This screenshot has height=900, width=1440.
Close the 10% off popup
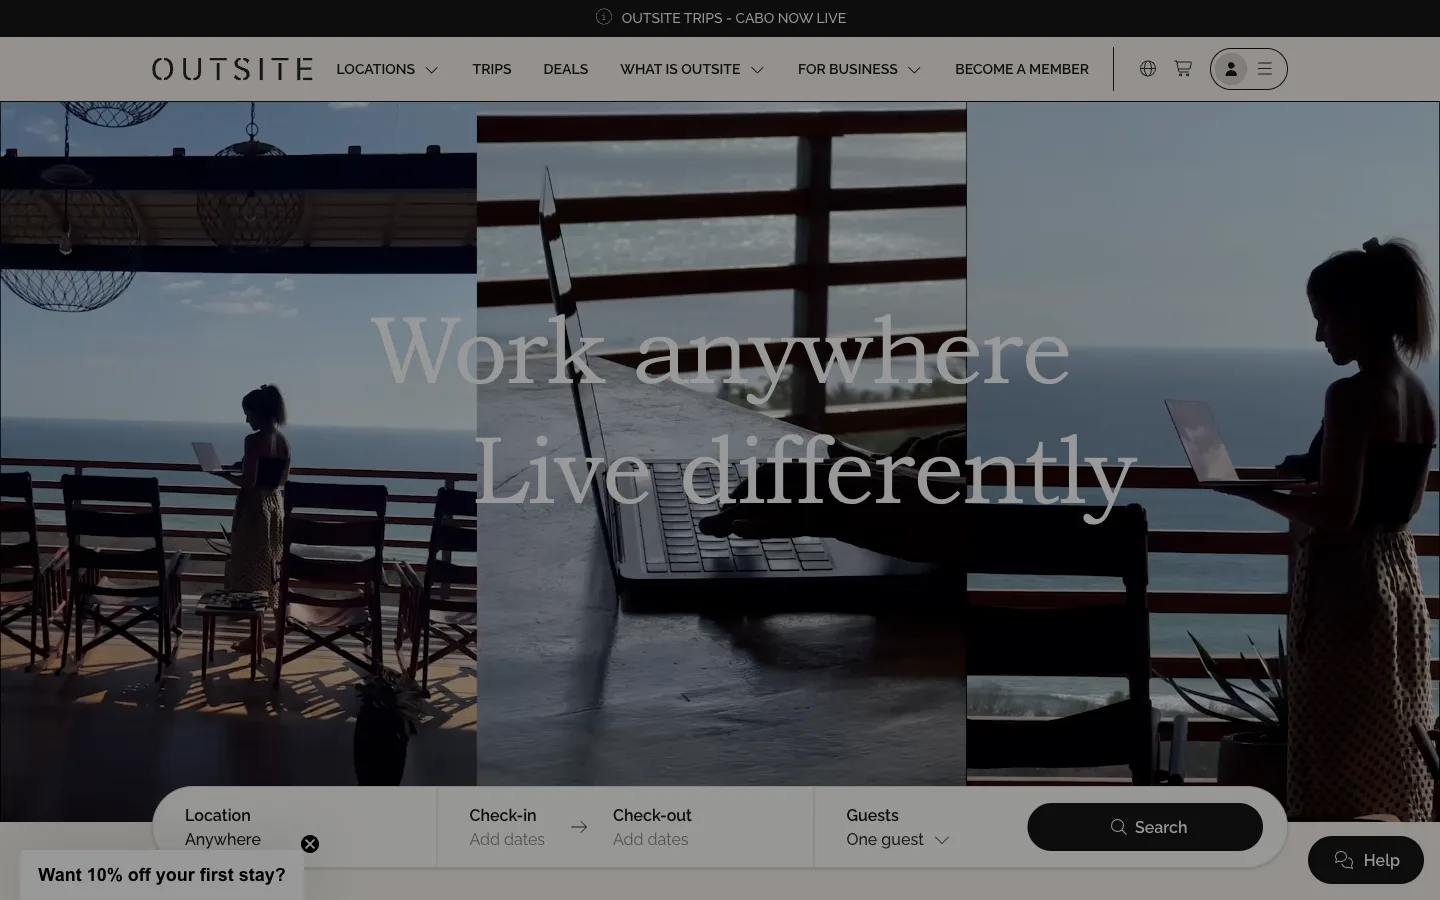pyautogui.click(x=310, y=844)
